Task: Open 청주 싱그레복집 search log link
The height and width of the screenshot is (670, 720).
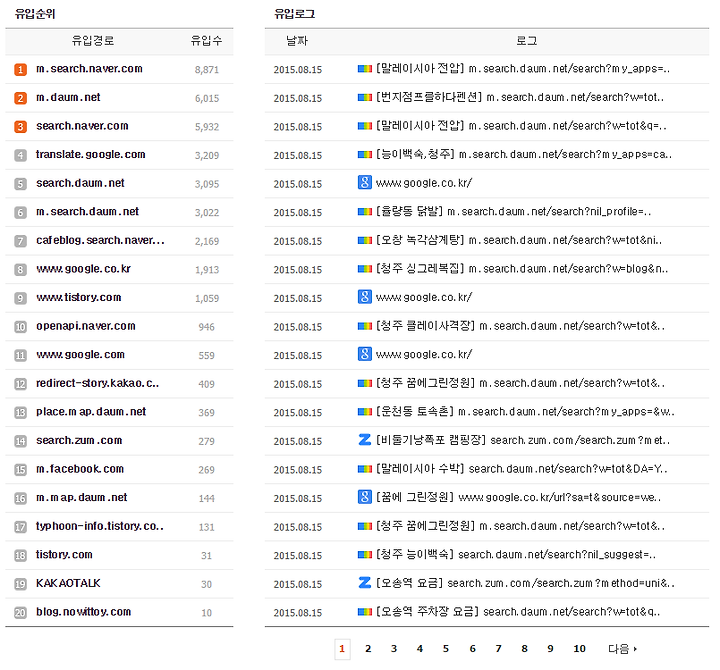Action: click(522, 269)
